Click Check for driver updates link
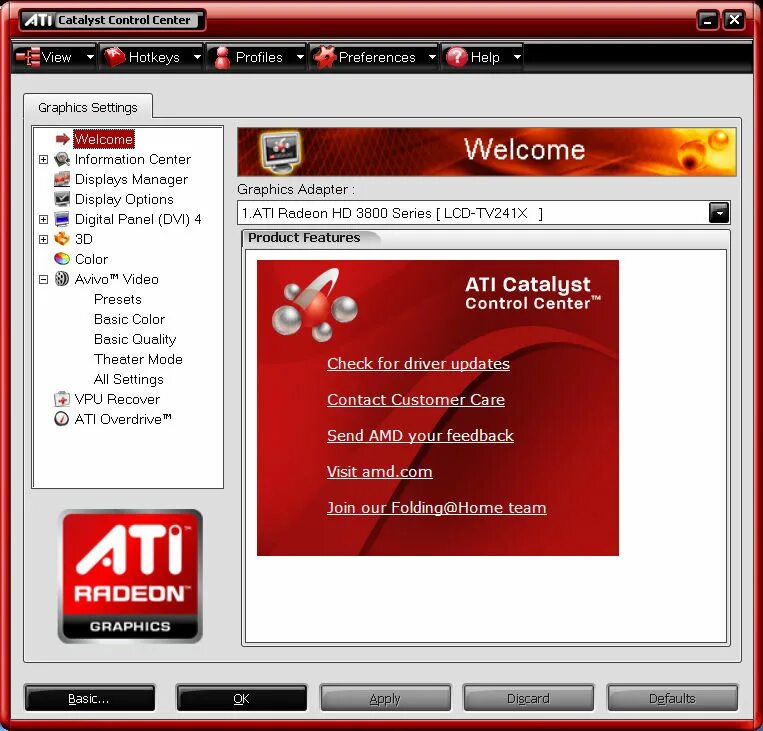Image resolution: width=763 pixels, height=731 pixels. click(418, 364)
